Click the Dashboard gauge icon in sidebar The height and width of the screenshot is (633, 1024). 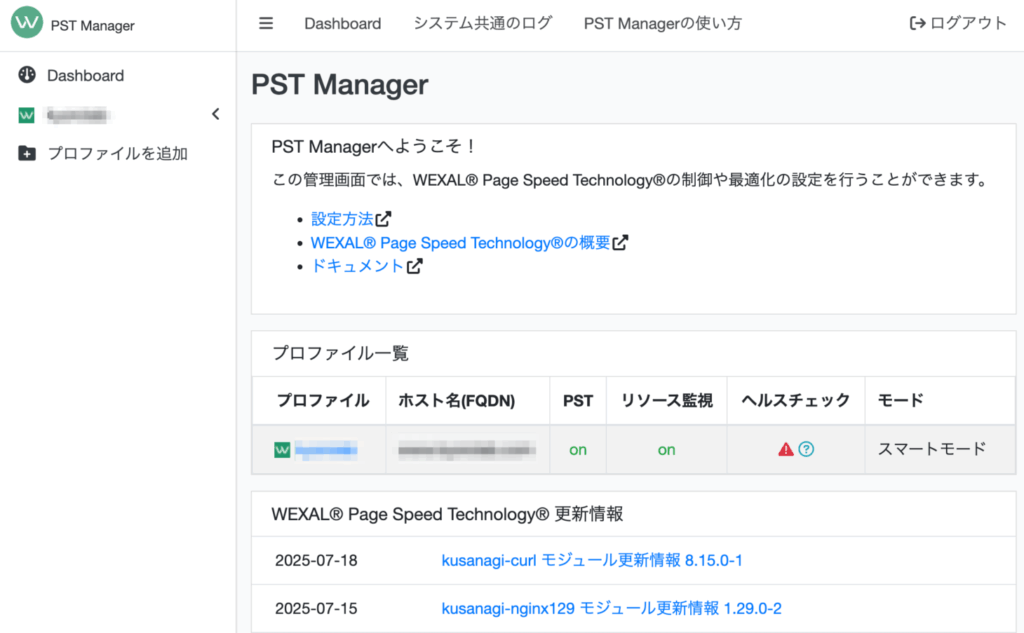coord(27,75)
